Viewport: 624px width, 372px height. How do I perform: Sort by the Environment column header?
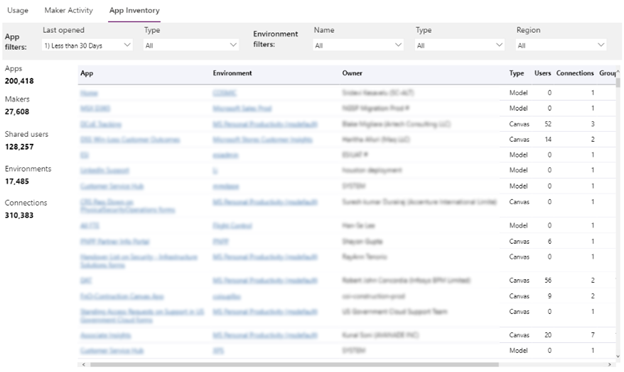[232, 73]
